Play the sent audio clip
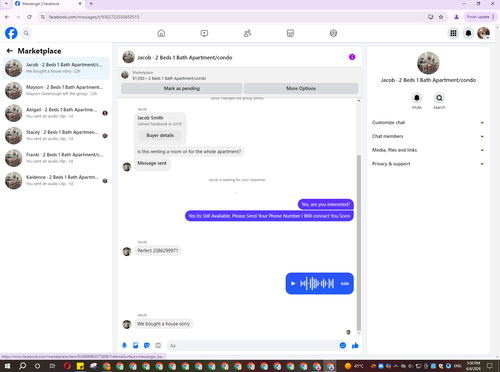Viewport: 500px width, 372px height. point(293,284)
